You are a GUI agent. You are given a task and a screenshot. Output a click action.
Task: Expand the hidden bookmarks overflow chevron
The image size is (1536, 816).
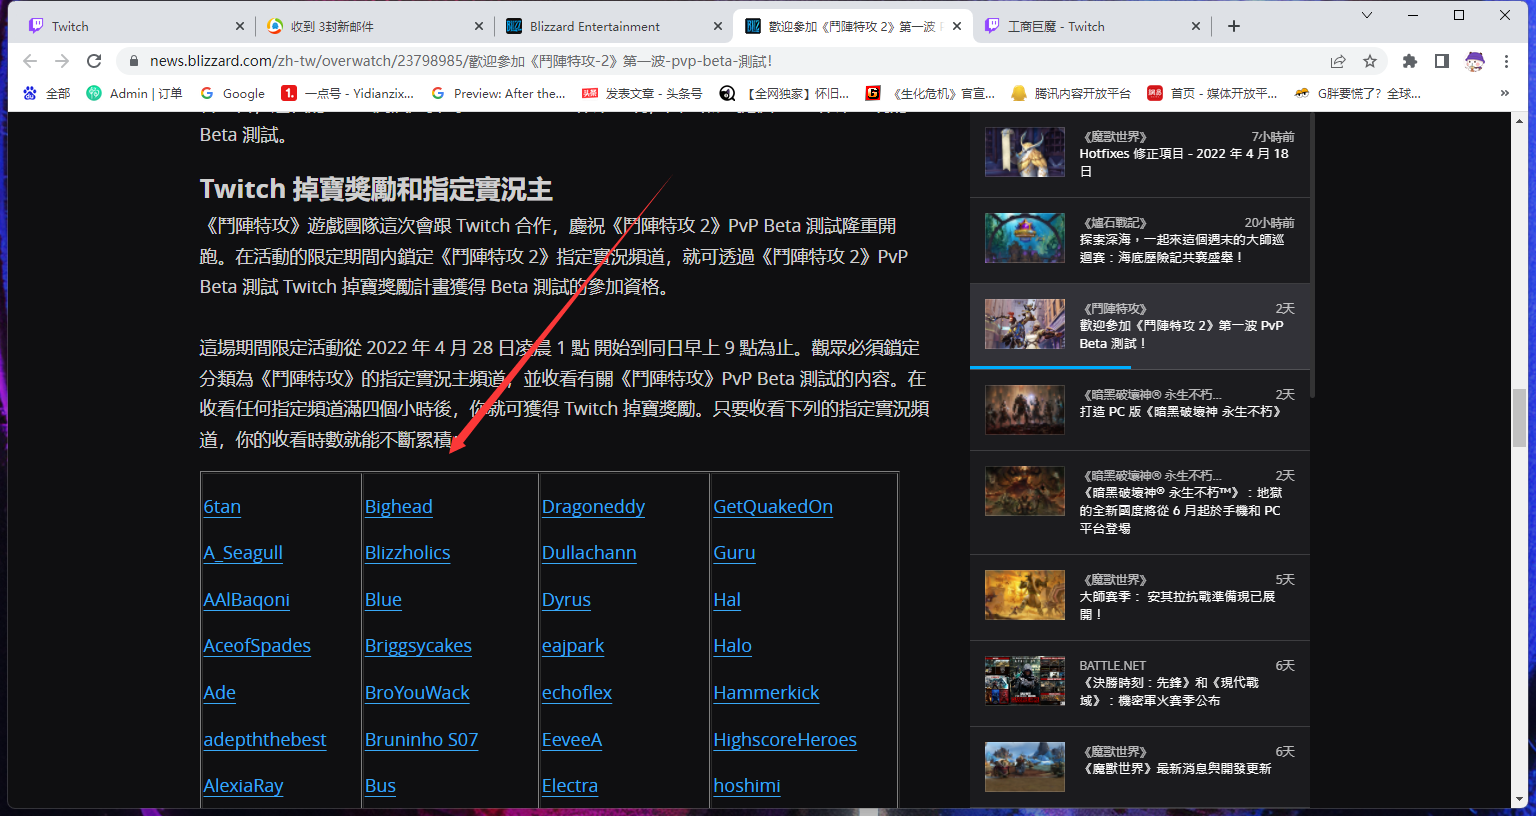click(x=1505, y=93)
